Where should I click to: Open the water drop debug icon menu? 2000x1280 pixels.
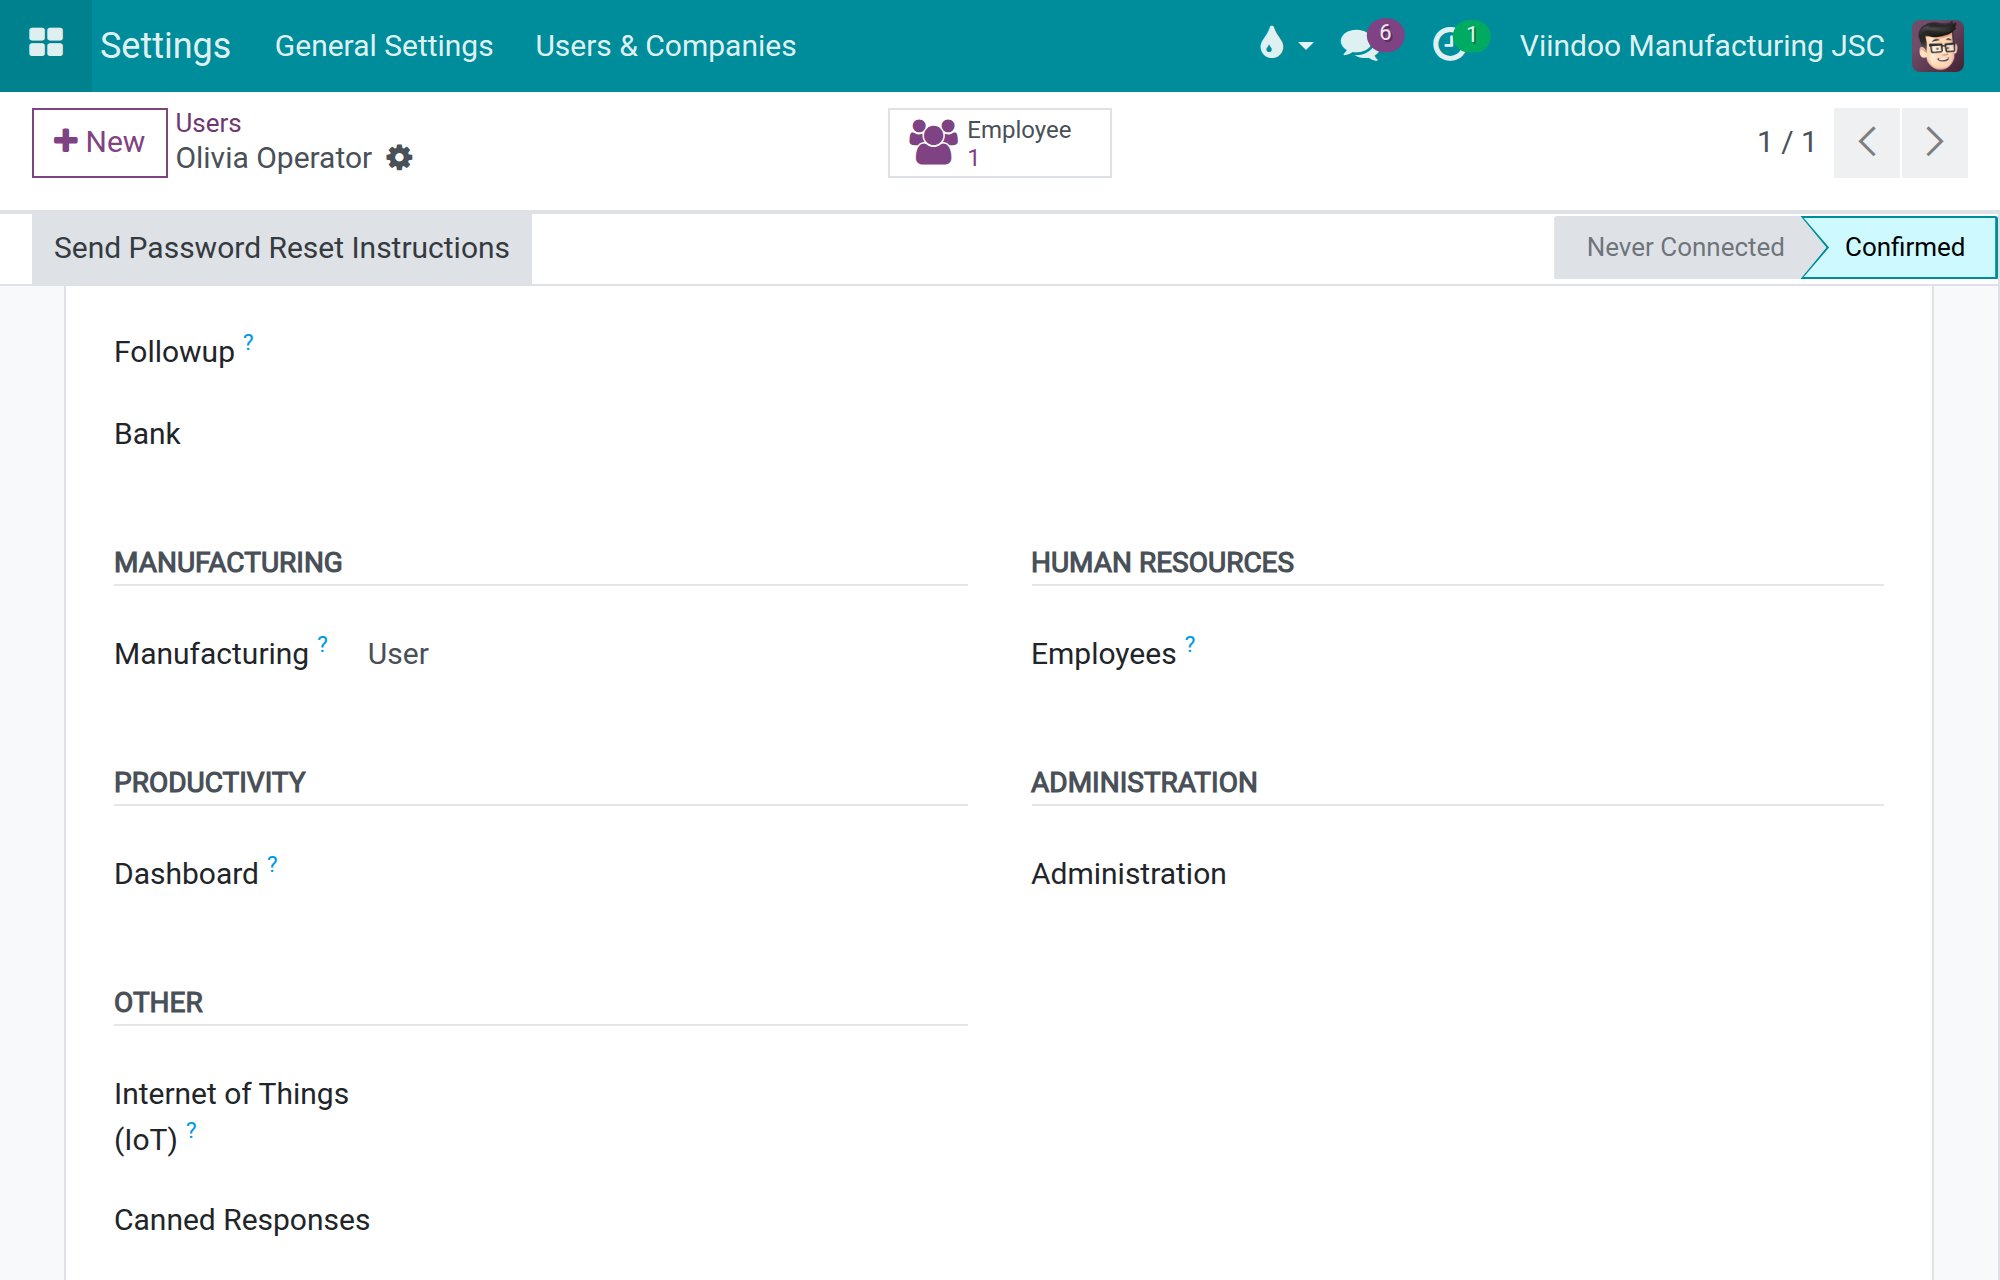pos(1271,44)
